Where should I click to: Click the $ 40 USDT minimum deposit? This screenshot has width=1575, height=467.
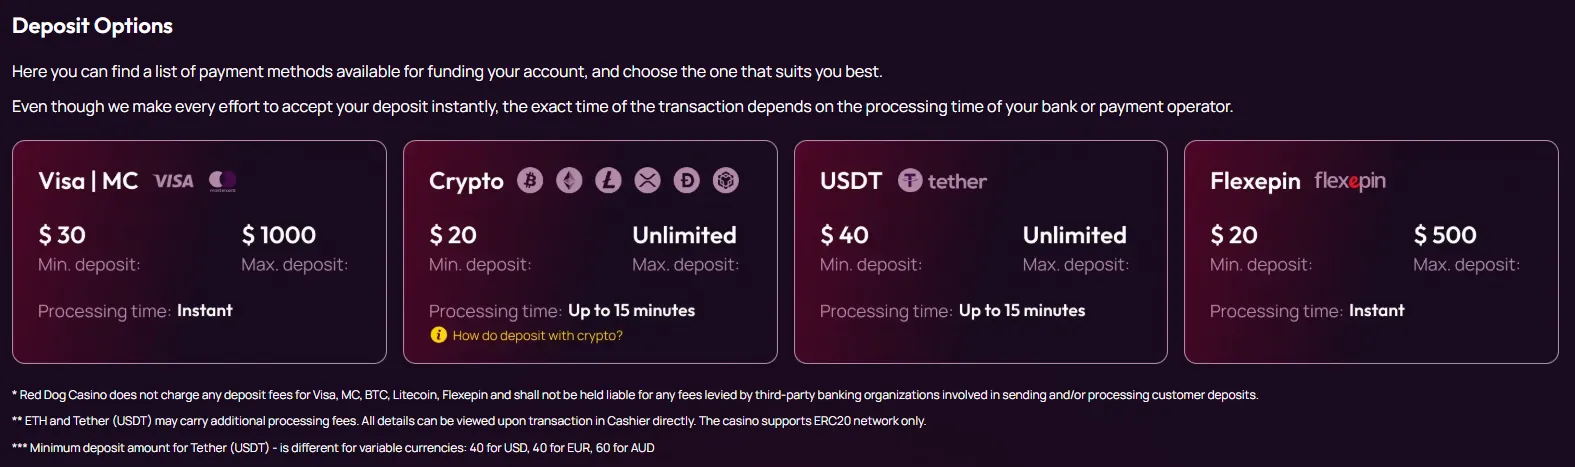pos(844,235)
